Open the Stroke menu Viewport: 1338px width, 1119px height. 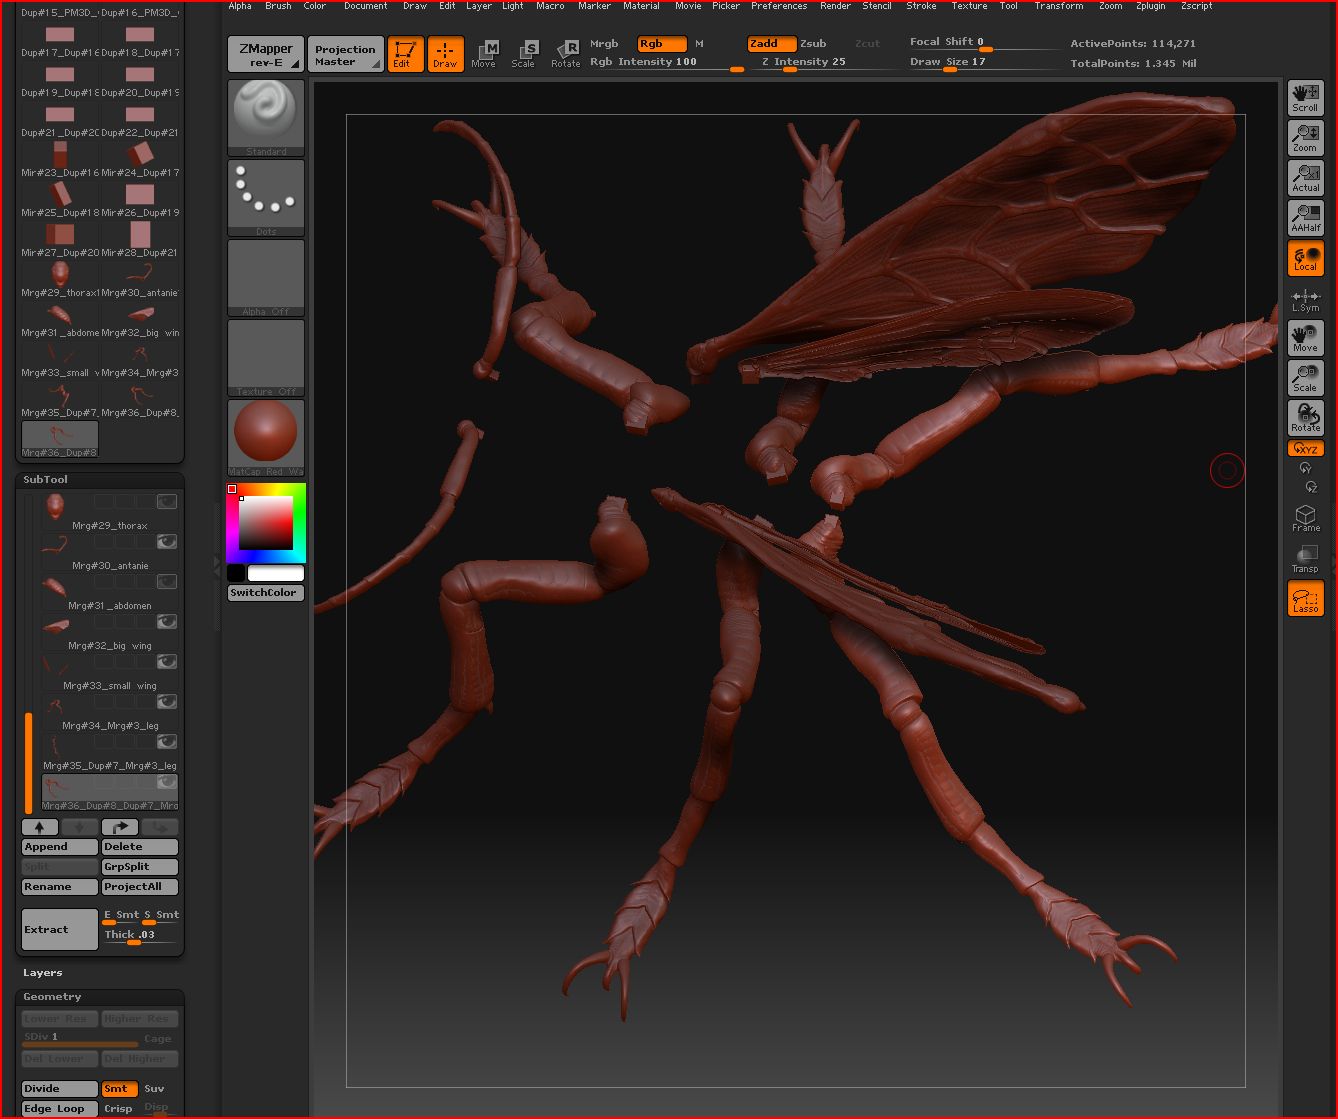(x=921, y=6)
